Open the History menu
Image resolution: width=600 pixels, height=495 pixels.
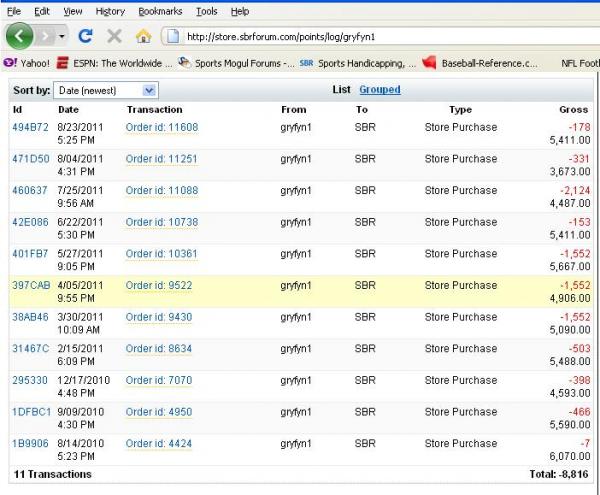coord(110,11)
